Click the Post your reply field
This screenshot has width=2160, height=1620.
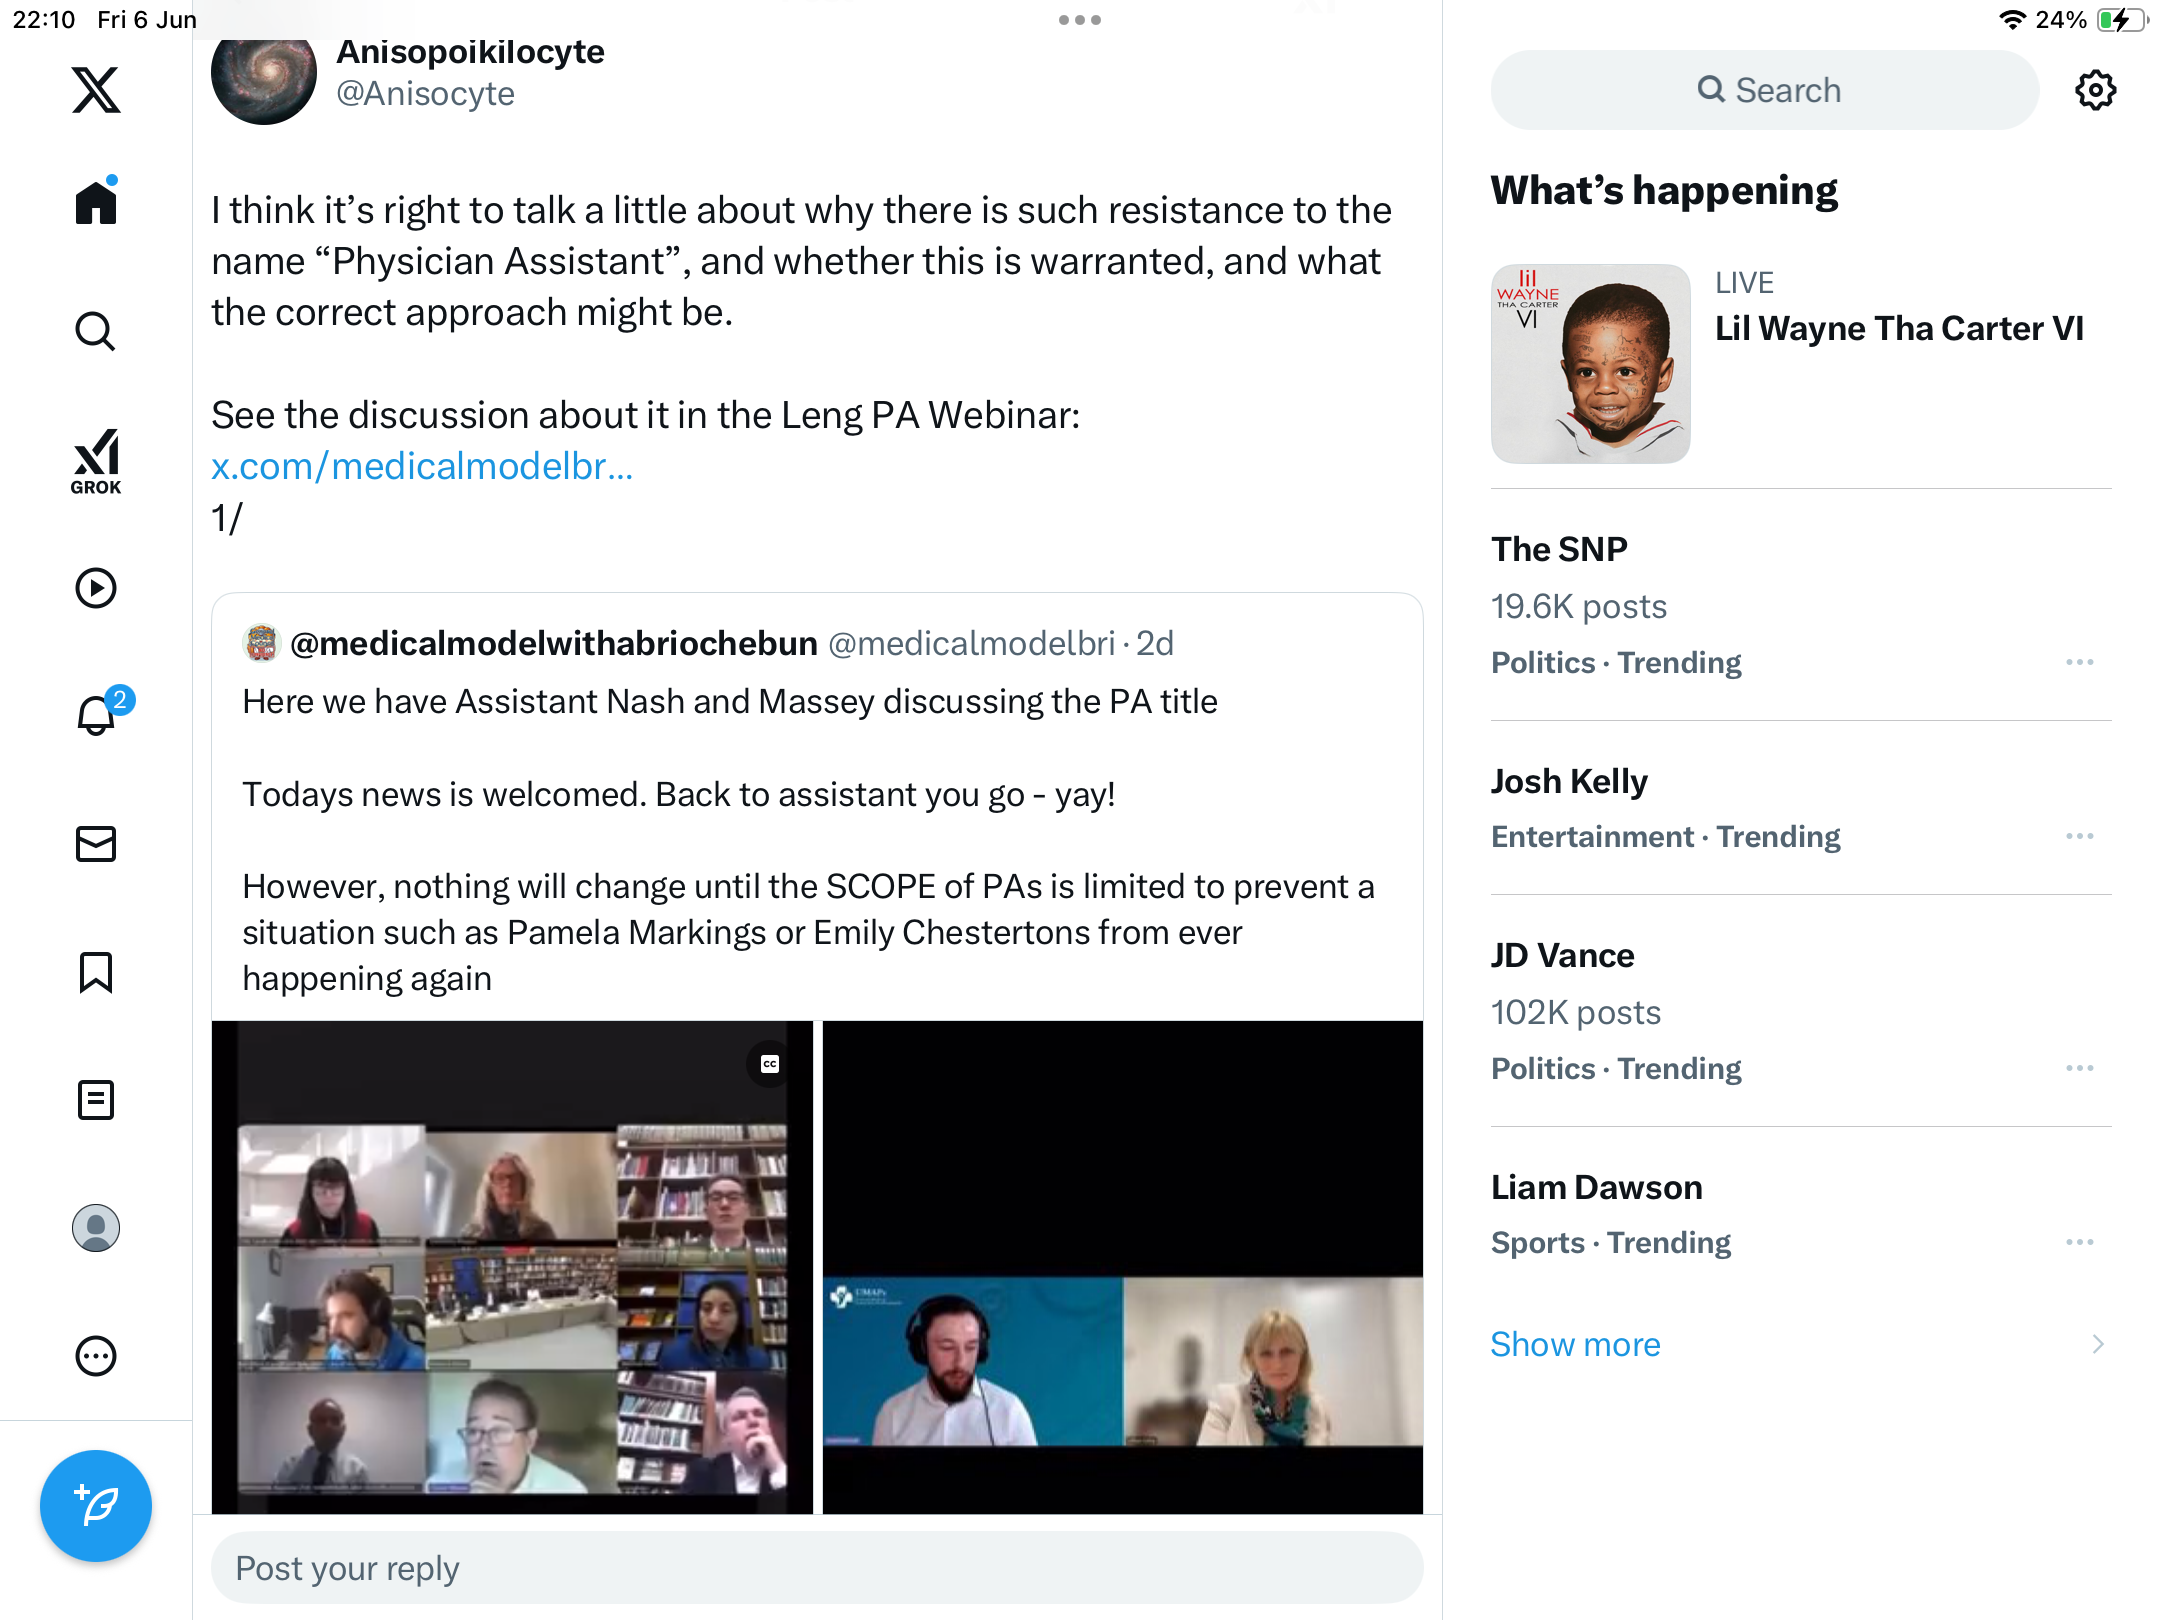point(817,1568)
